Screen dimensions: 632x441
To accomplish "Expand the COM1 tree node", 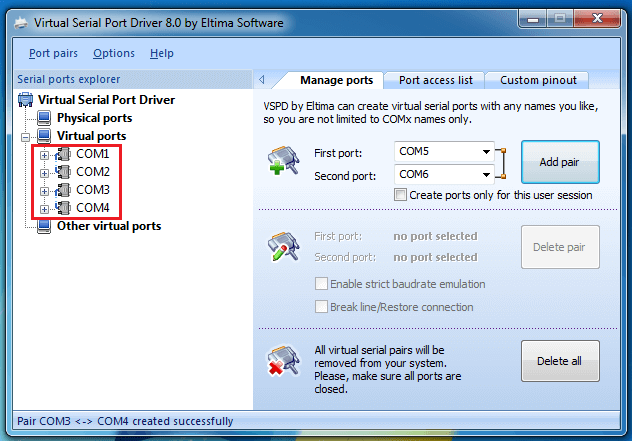I will tap(44, 155).
